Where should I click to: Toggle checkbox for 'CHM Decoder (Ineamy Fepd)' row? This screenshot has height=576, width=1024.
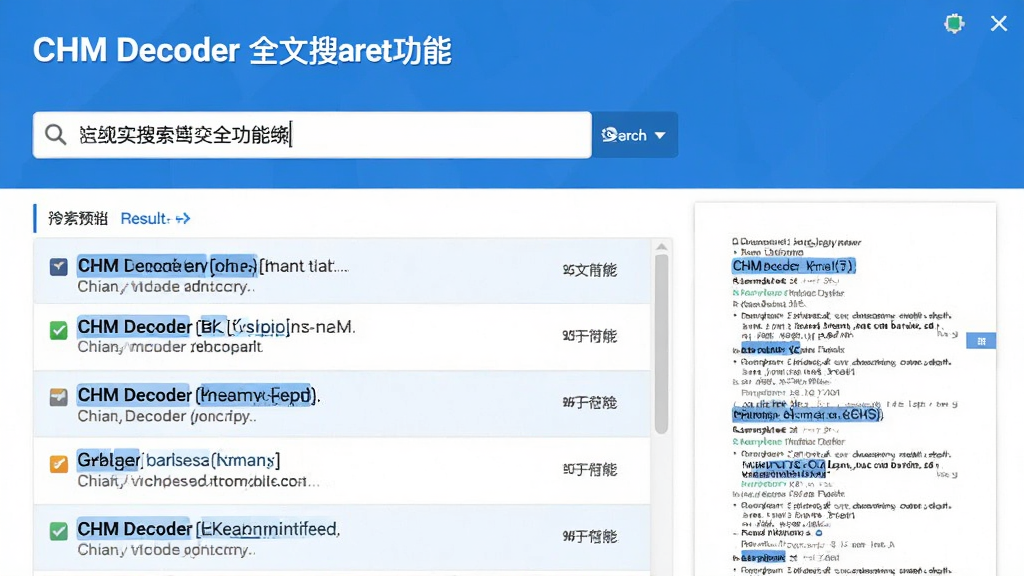pyautogui.click(x=59, y=397)
